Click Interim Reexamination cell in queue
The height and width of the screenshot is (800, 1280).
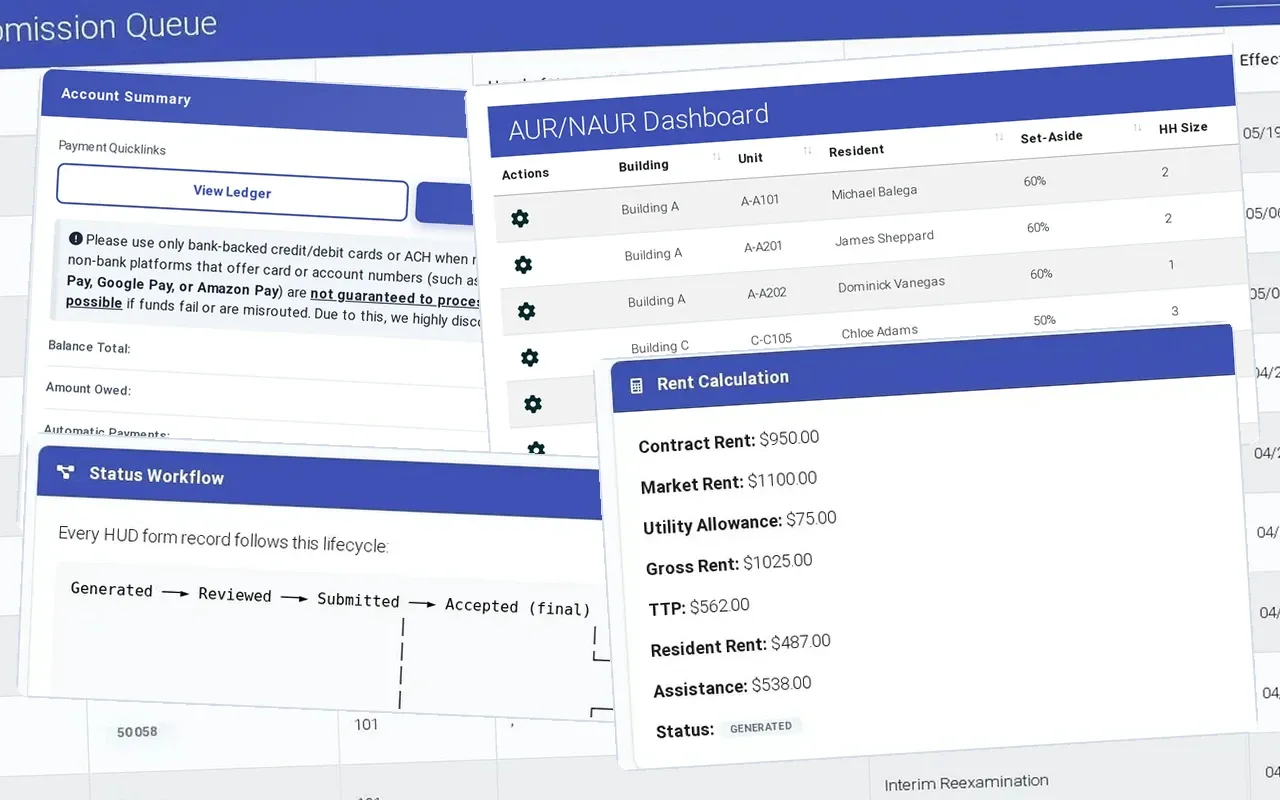[x=966, y=782]
